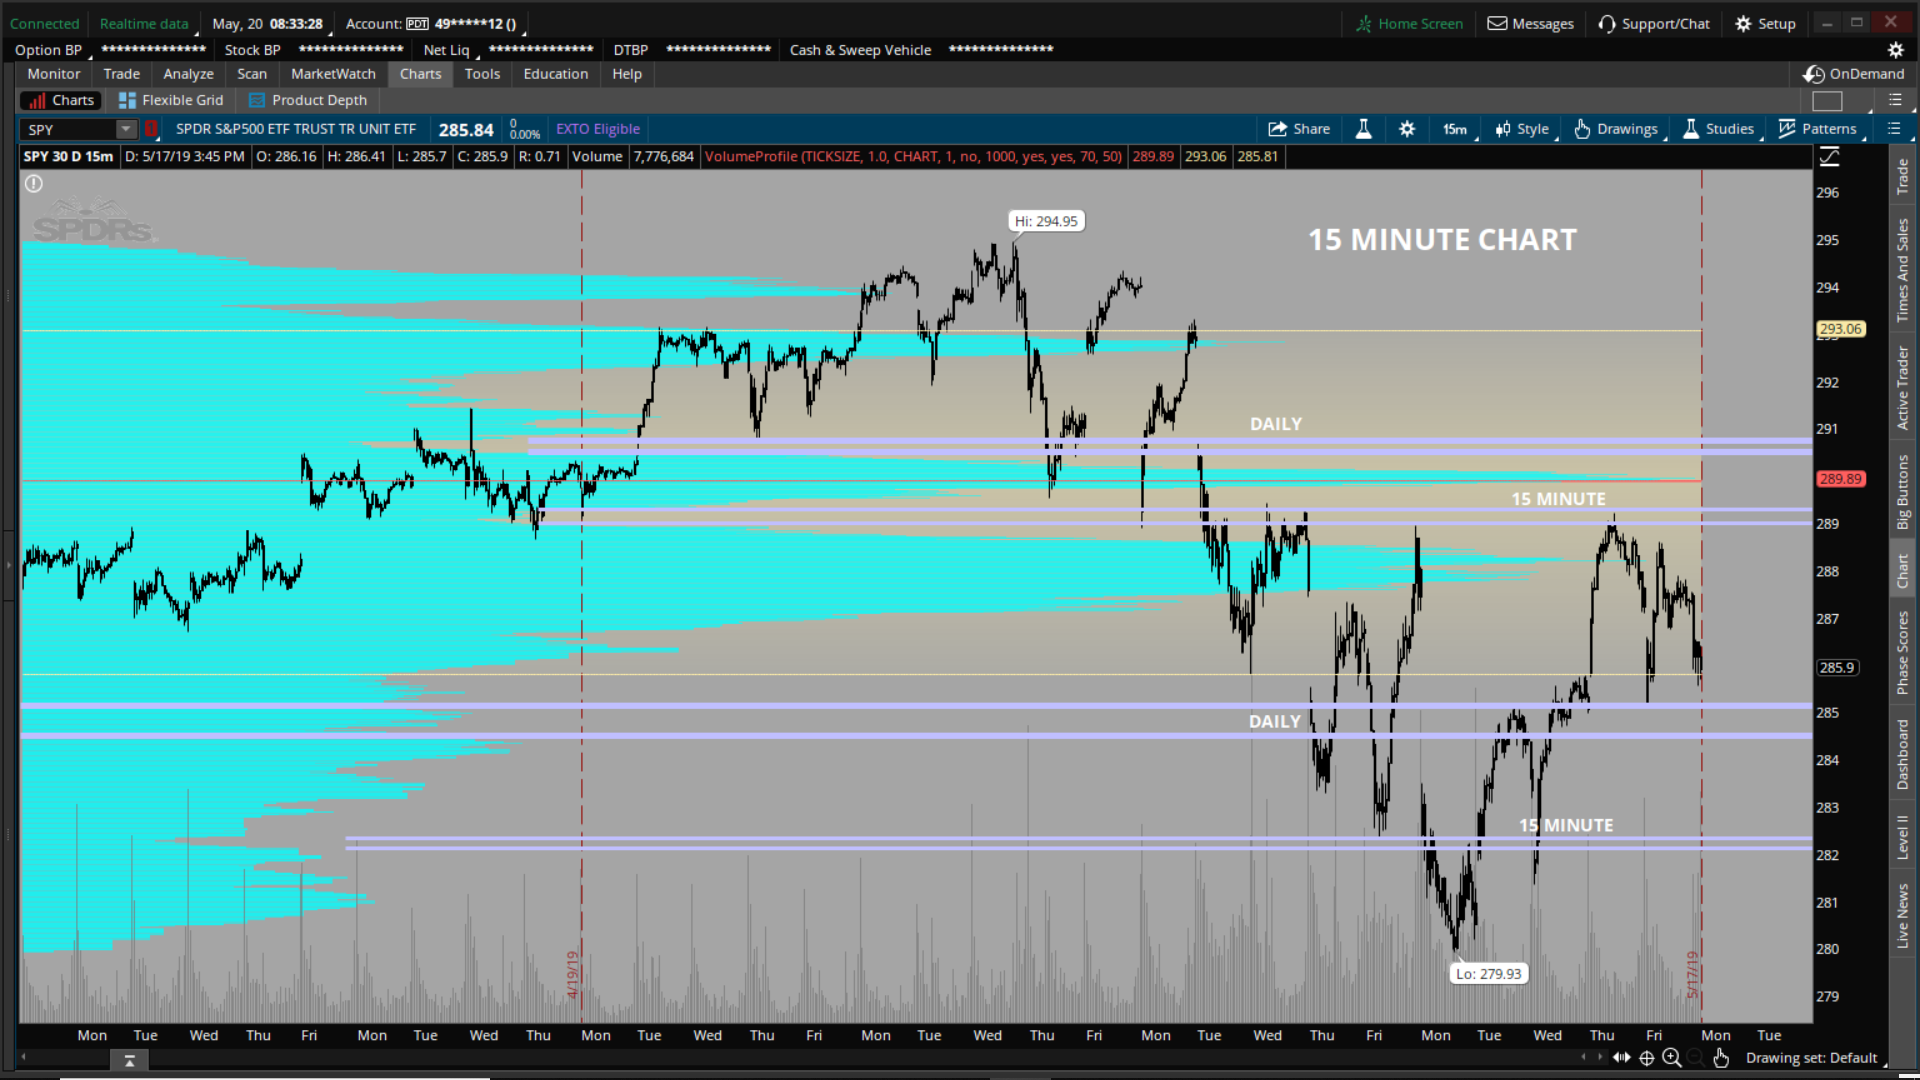
Task: Zoom in with the magnifier plus
Action: pos(1672,1057)
